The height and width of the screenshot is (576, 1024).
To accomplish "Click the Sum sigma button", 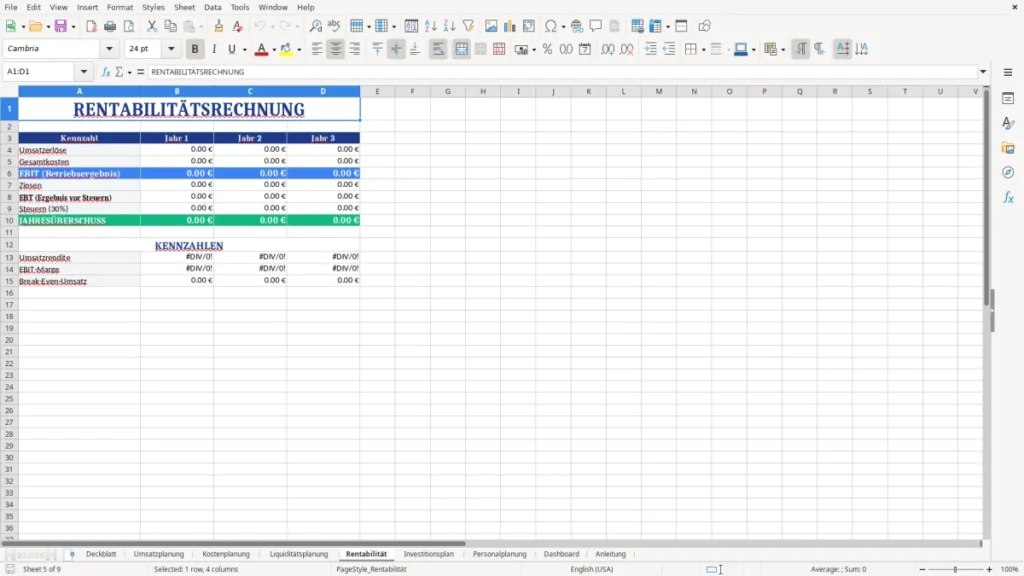I will point(119,72).
